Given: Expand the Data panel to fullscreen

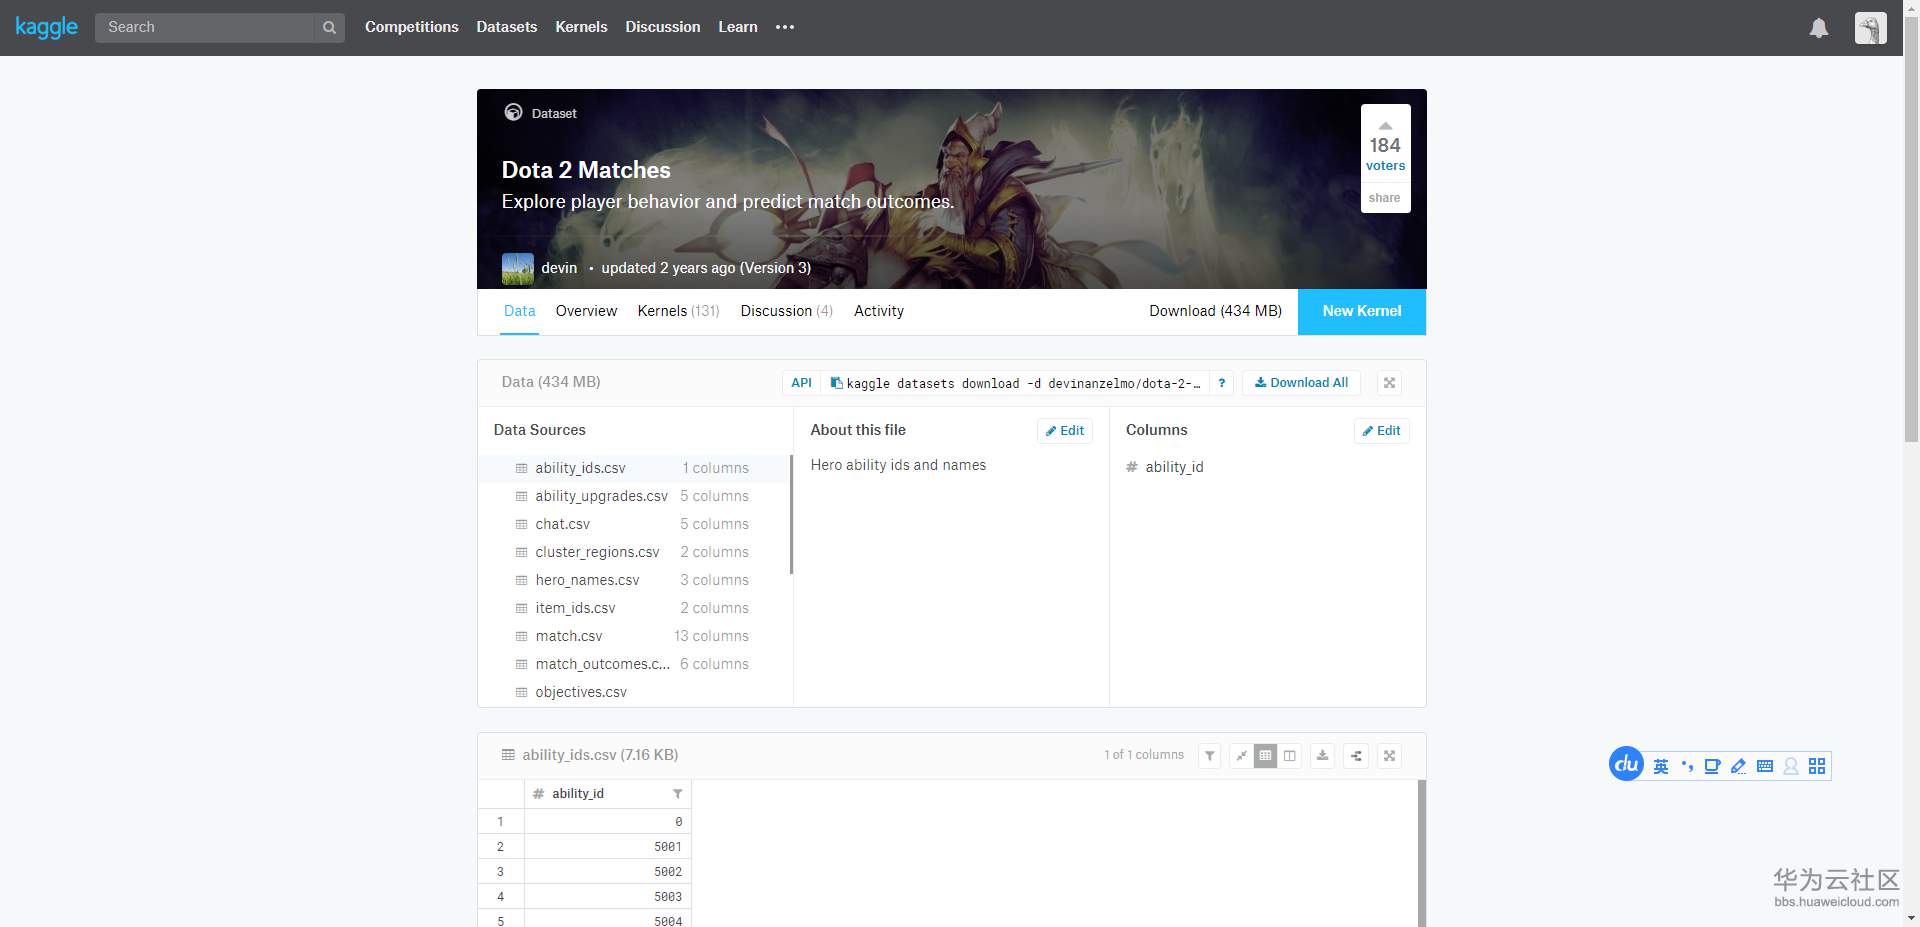Looking at the screenshot, I should click(x=1389, y=383).
